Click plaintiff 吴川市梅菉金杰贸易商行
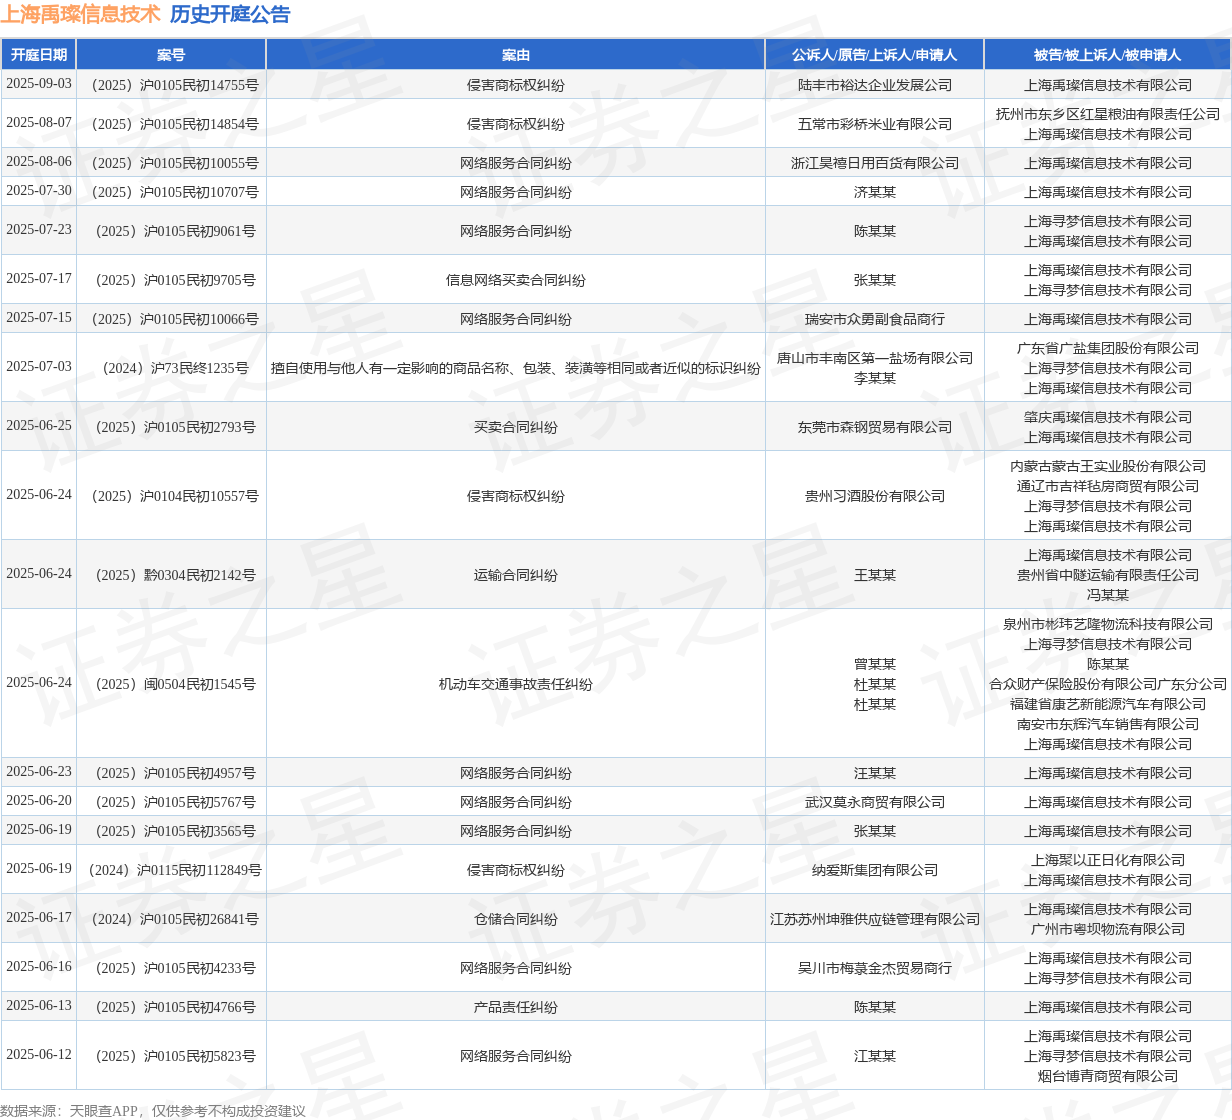1232x1120 pixels. pyautogui.click(x=875, y=968)
